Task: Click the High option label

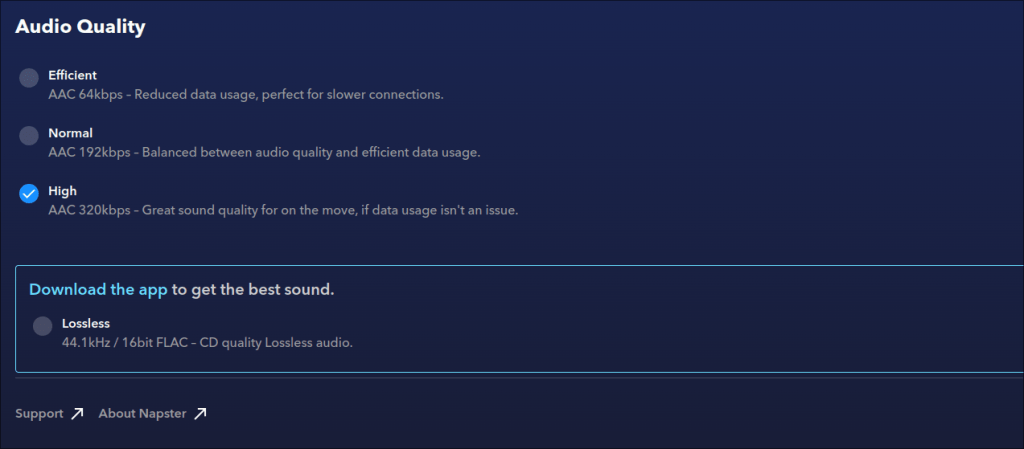Action: (62, 191)
